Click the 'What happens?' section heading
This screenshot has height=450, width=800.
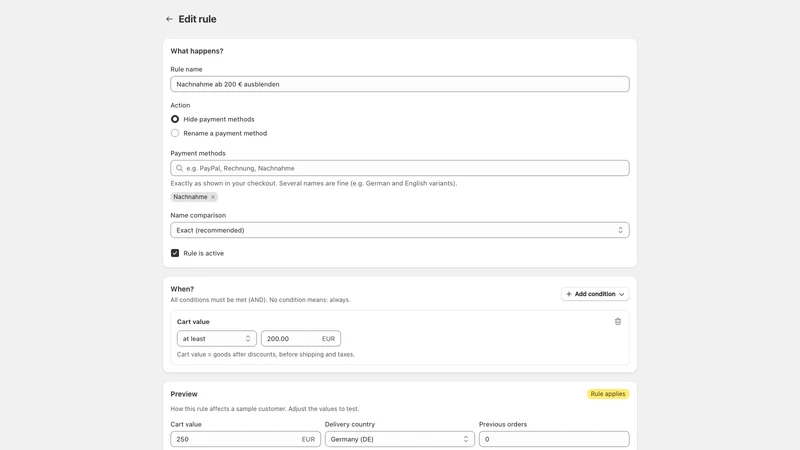197,51
